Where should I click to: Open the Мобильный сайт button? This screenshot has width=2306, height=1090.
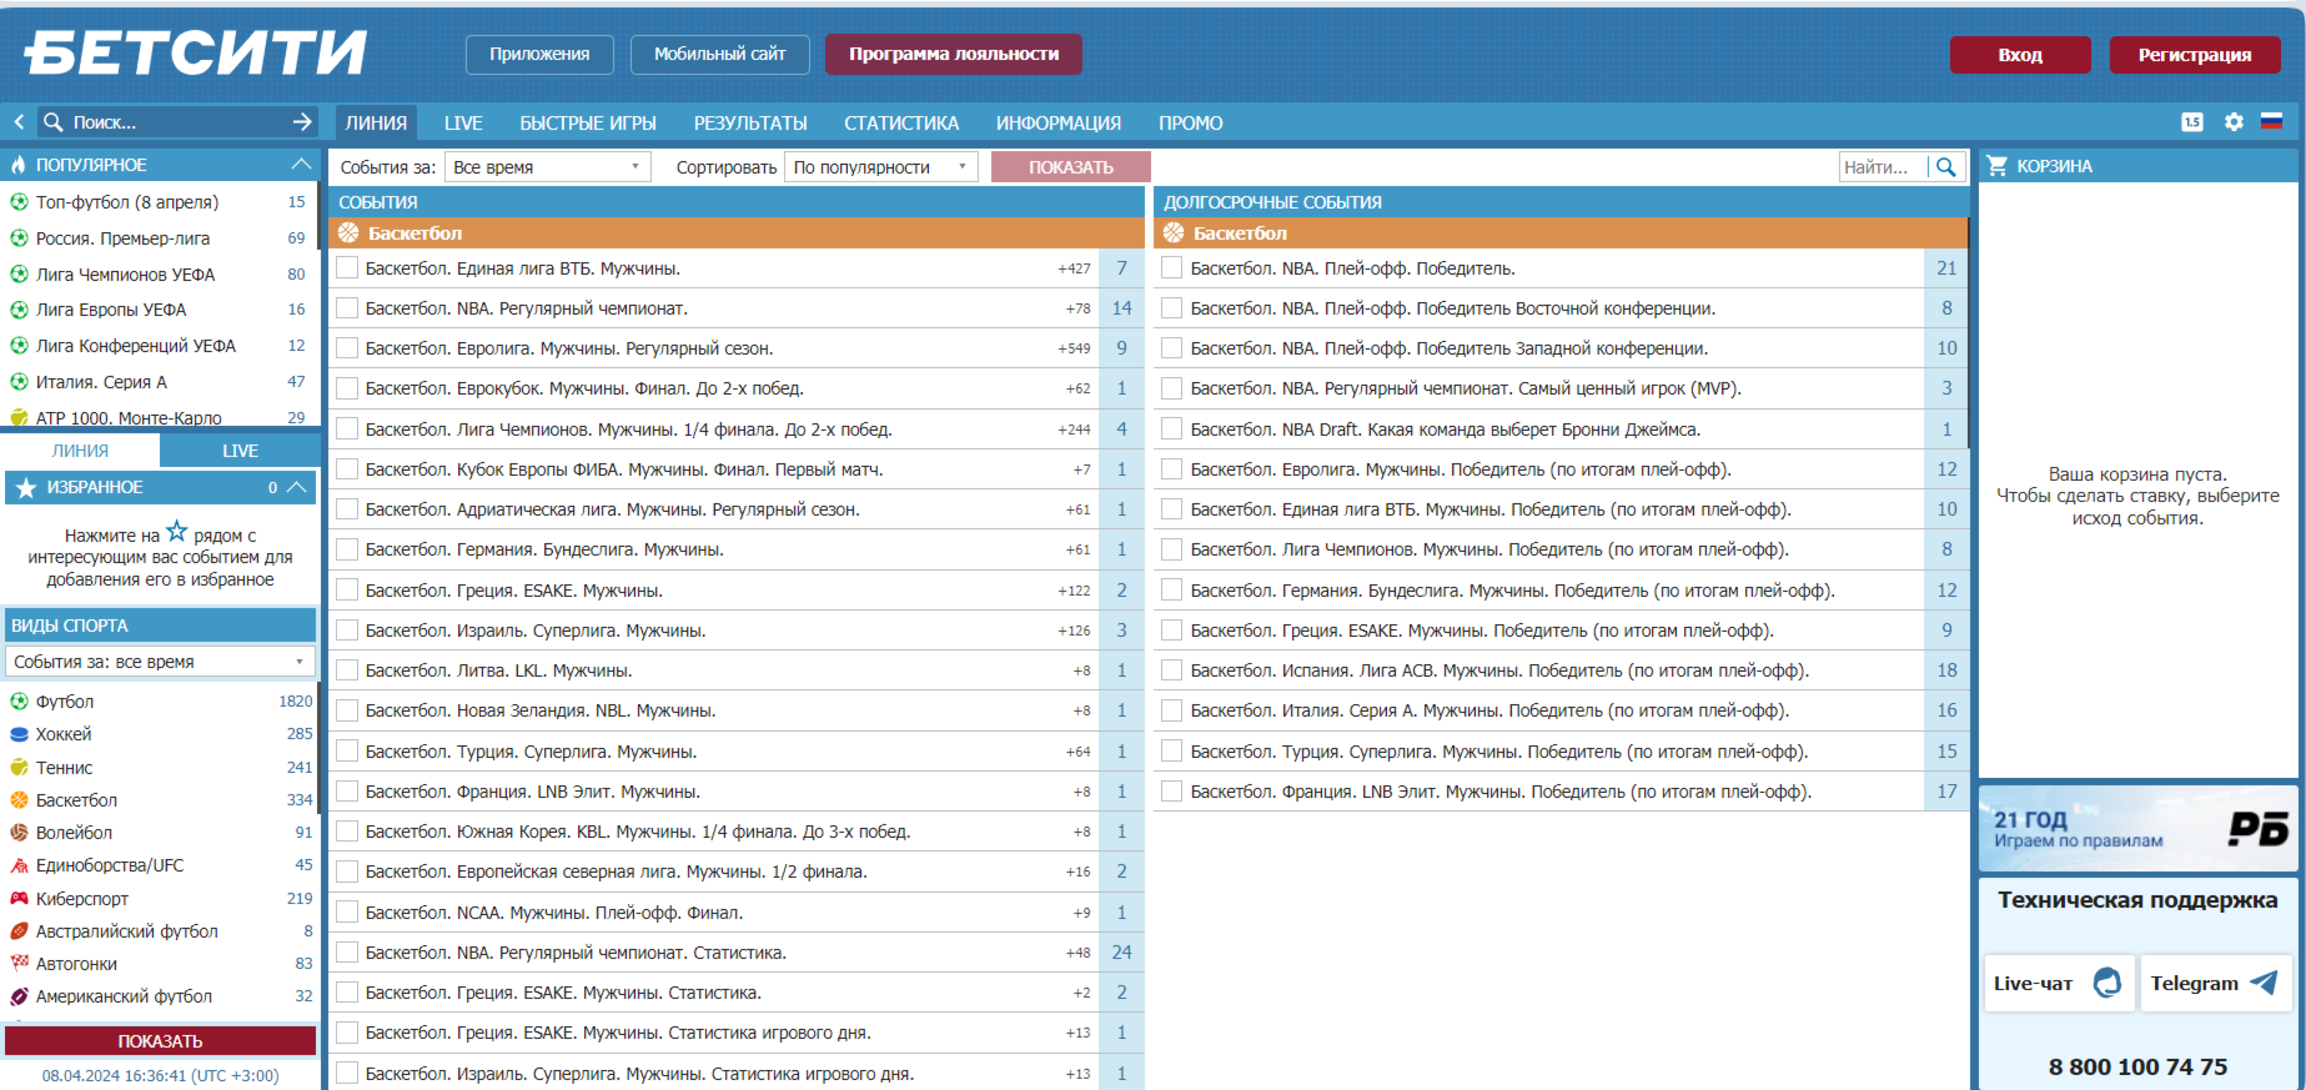[x=720, y=54]
